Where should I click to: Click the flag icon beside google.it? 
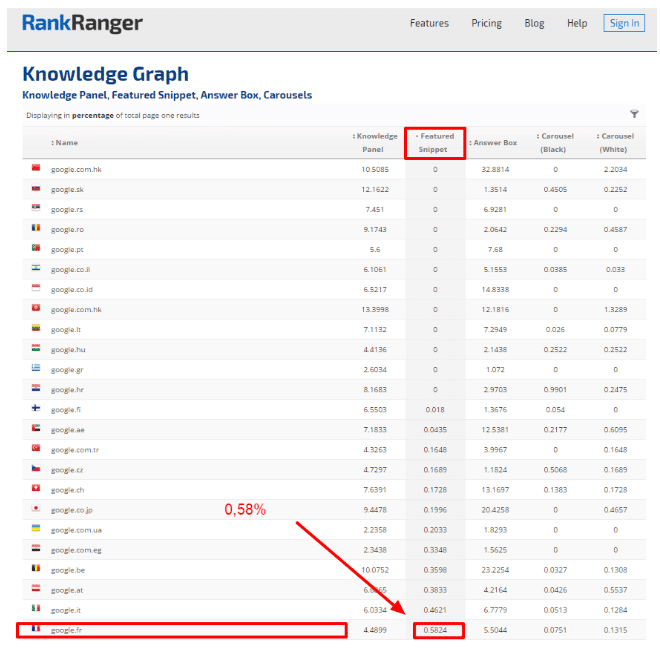(x=36, y=609)
